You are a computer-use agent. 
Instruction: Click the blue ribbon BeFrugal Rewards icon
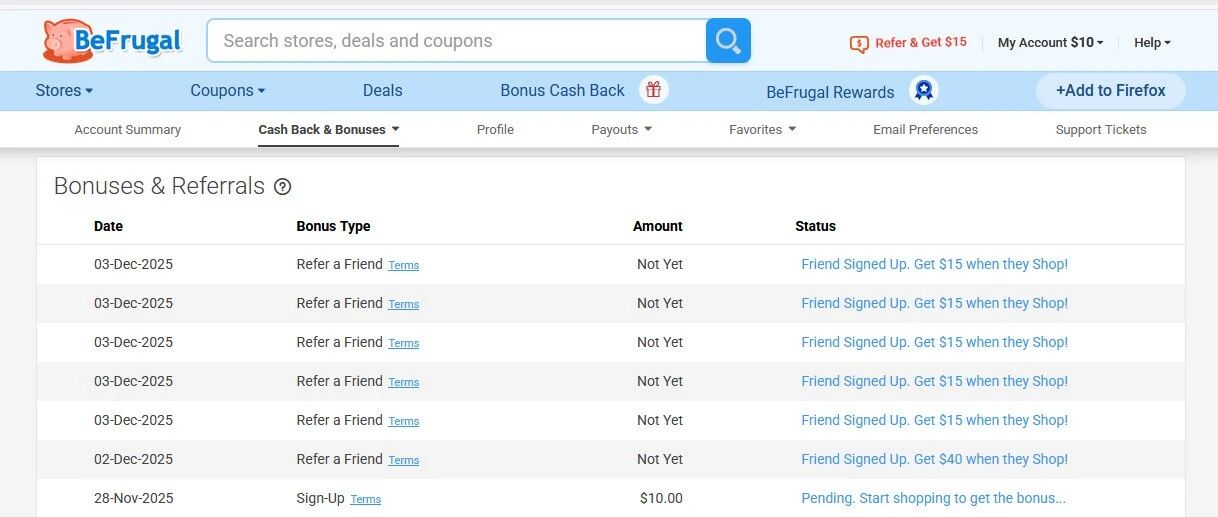point(924,91)
